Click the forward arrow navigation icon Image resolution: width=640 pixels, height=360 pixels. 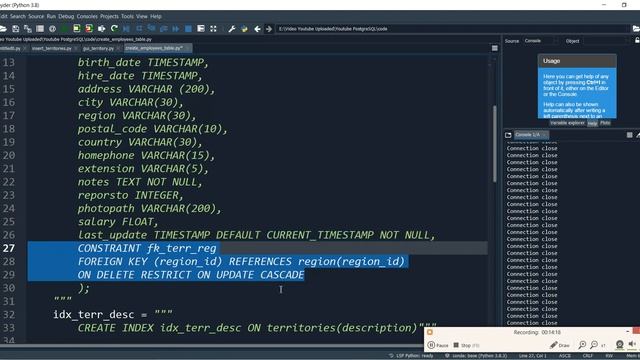(x=269, y=29)
